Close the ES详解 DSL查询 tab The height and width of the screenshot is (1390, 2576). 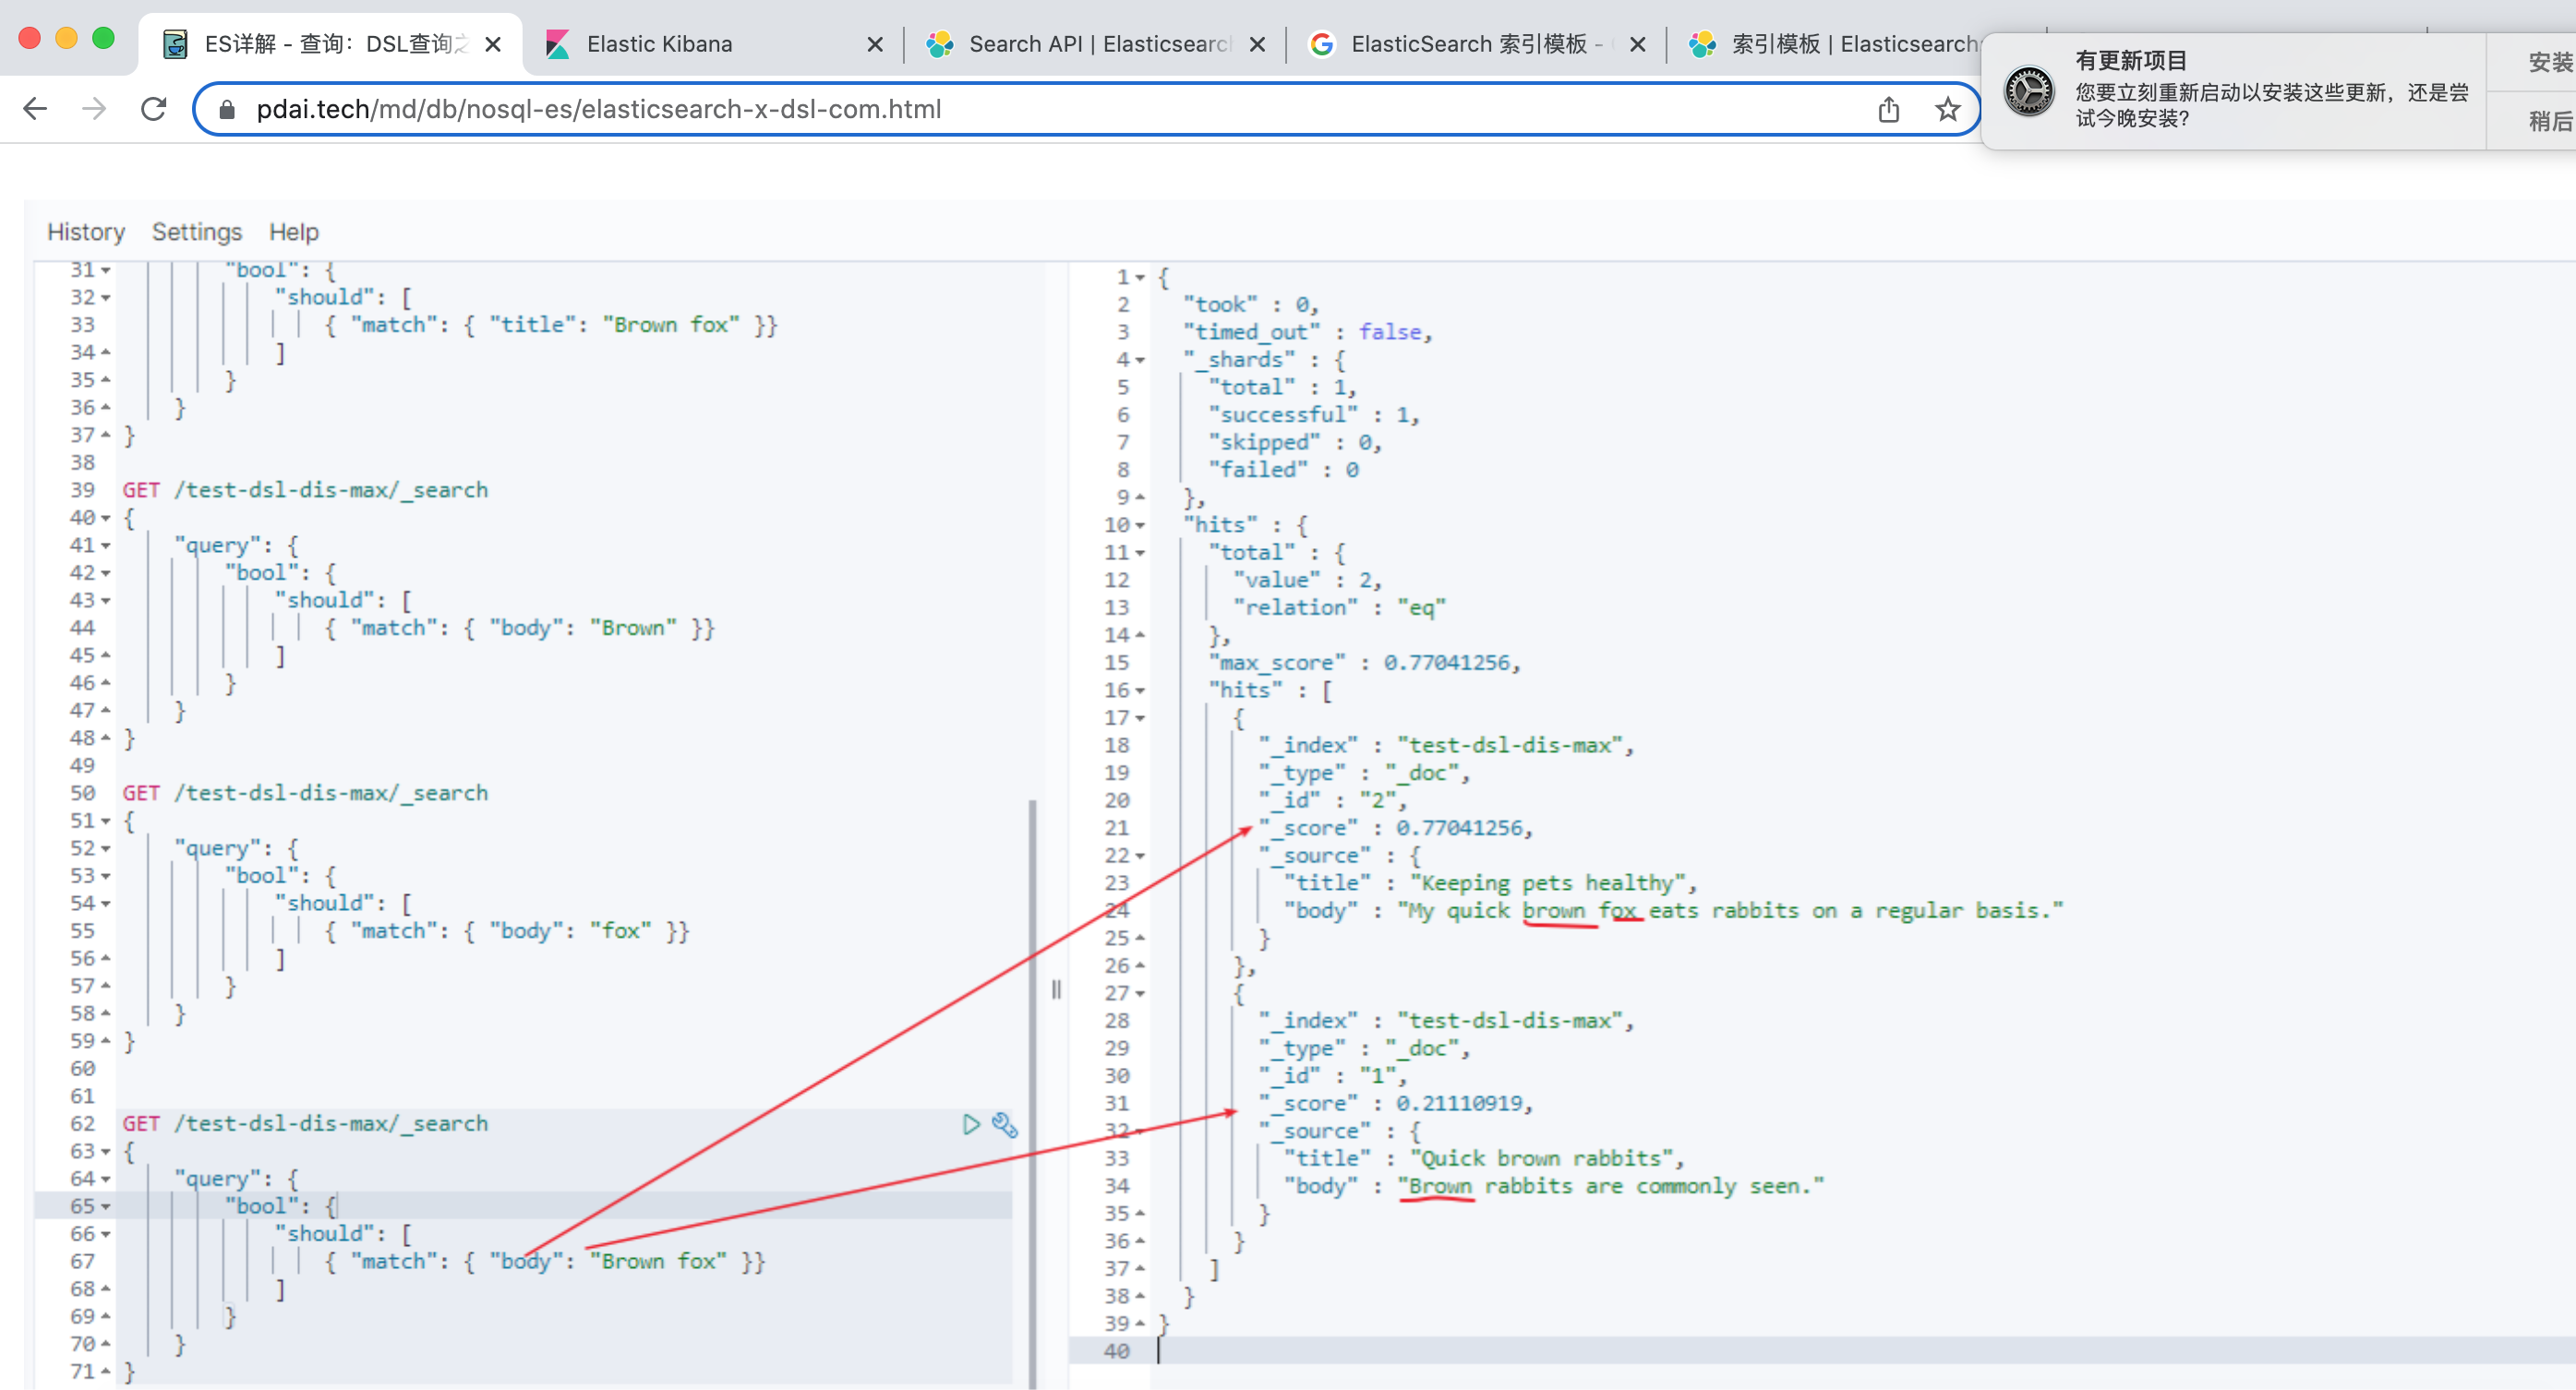point(493,44)
